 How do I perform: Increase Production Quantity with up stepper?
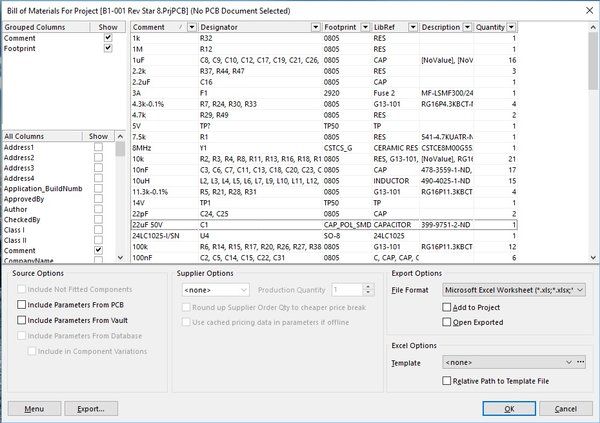pyautogui.click(x=368, y=287)
